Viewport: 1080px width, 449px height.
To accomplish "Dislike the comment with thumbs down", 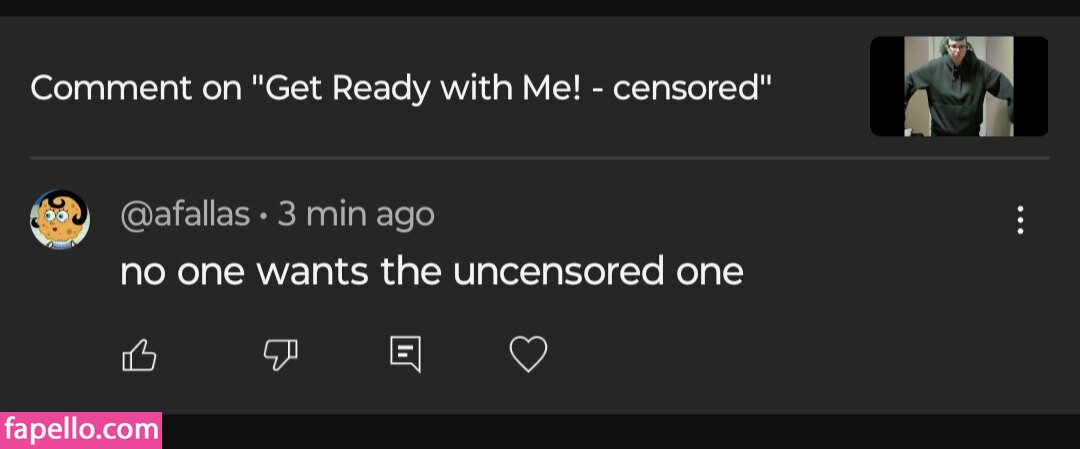I will click(x=280, y=354).
